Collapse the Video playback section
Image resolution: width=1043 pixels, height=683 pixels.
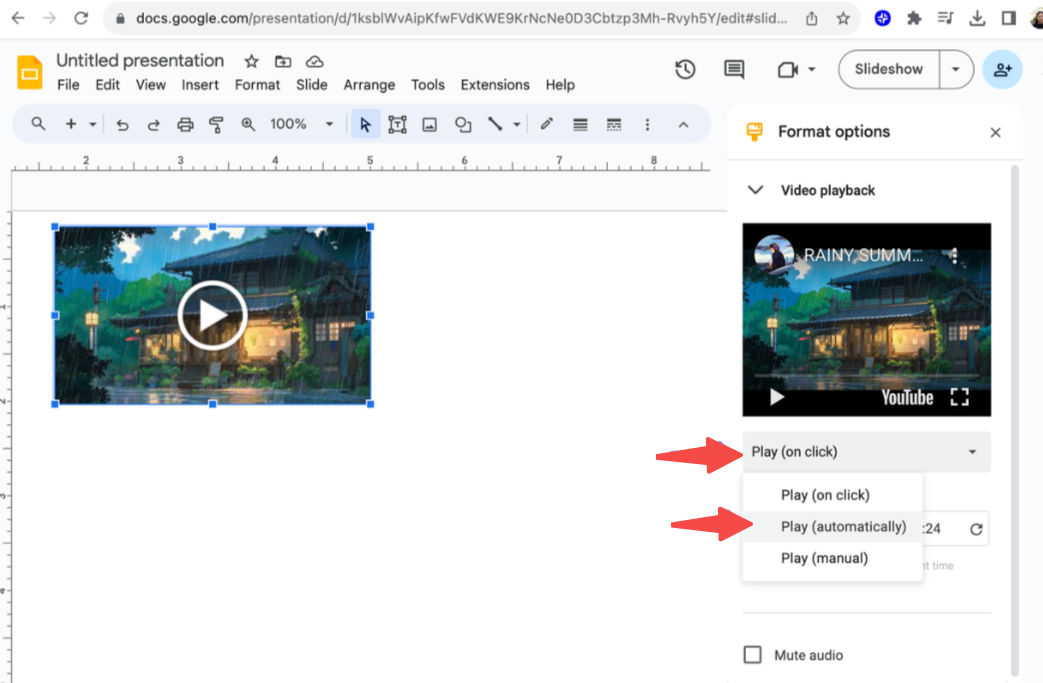[x=756, y=190]
